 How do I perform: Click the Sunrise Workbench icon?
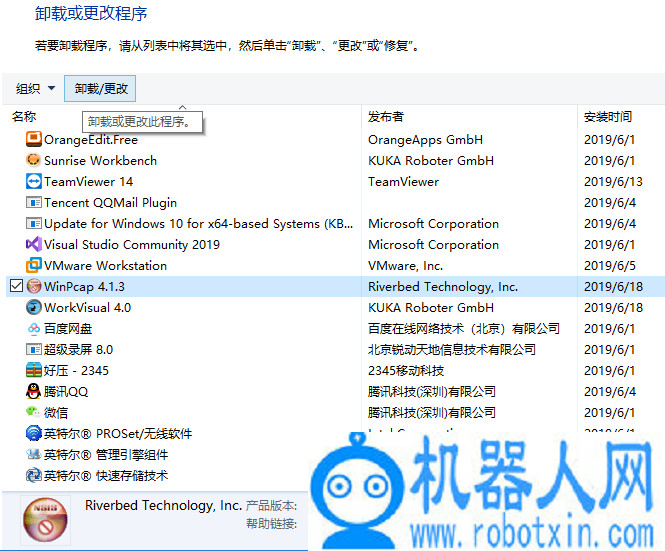coord(34,160)
